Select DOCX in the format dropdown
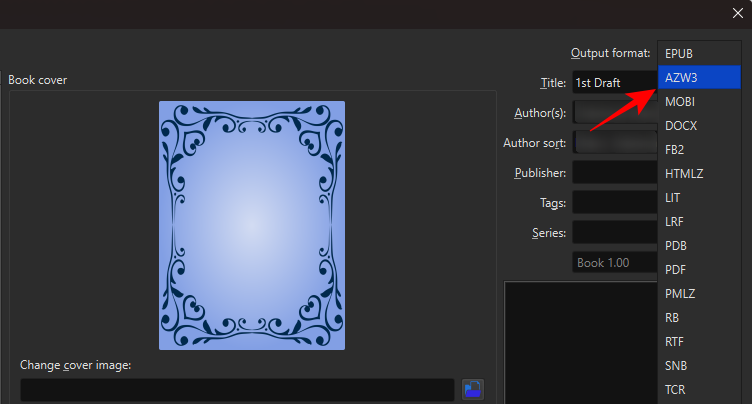This screenshot has height=404, width=752. (699, 126)
